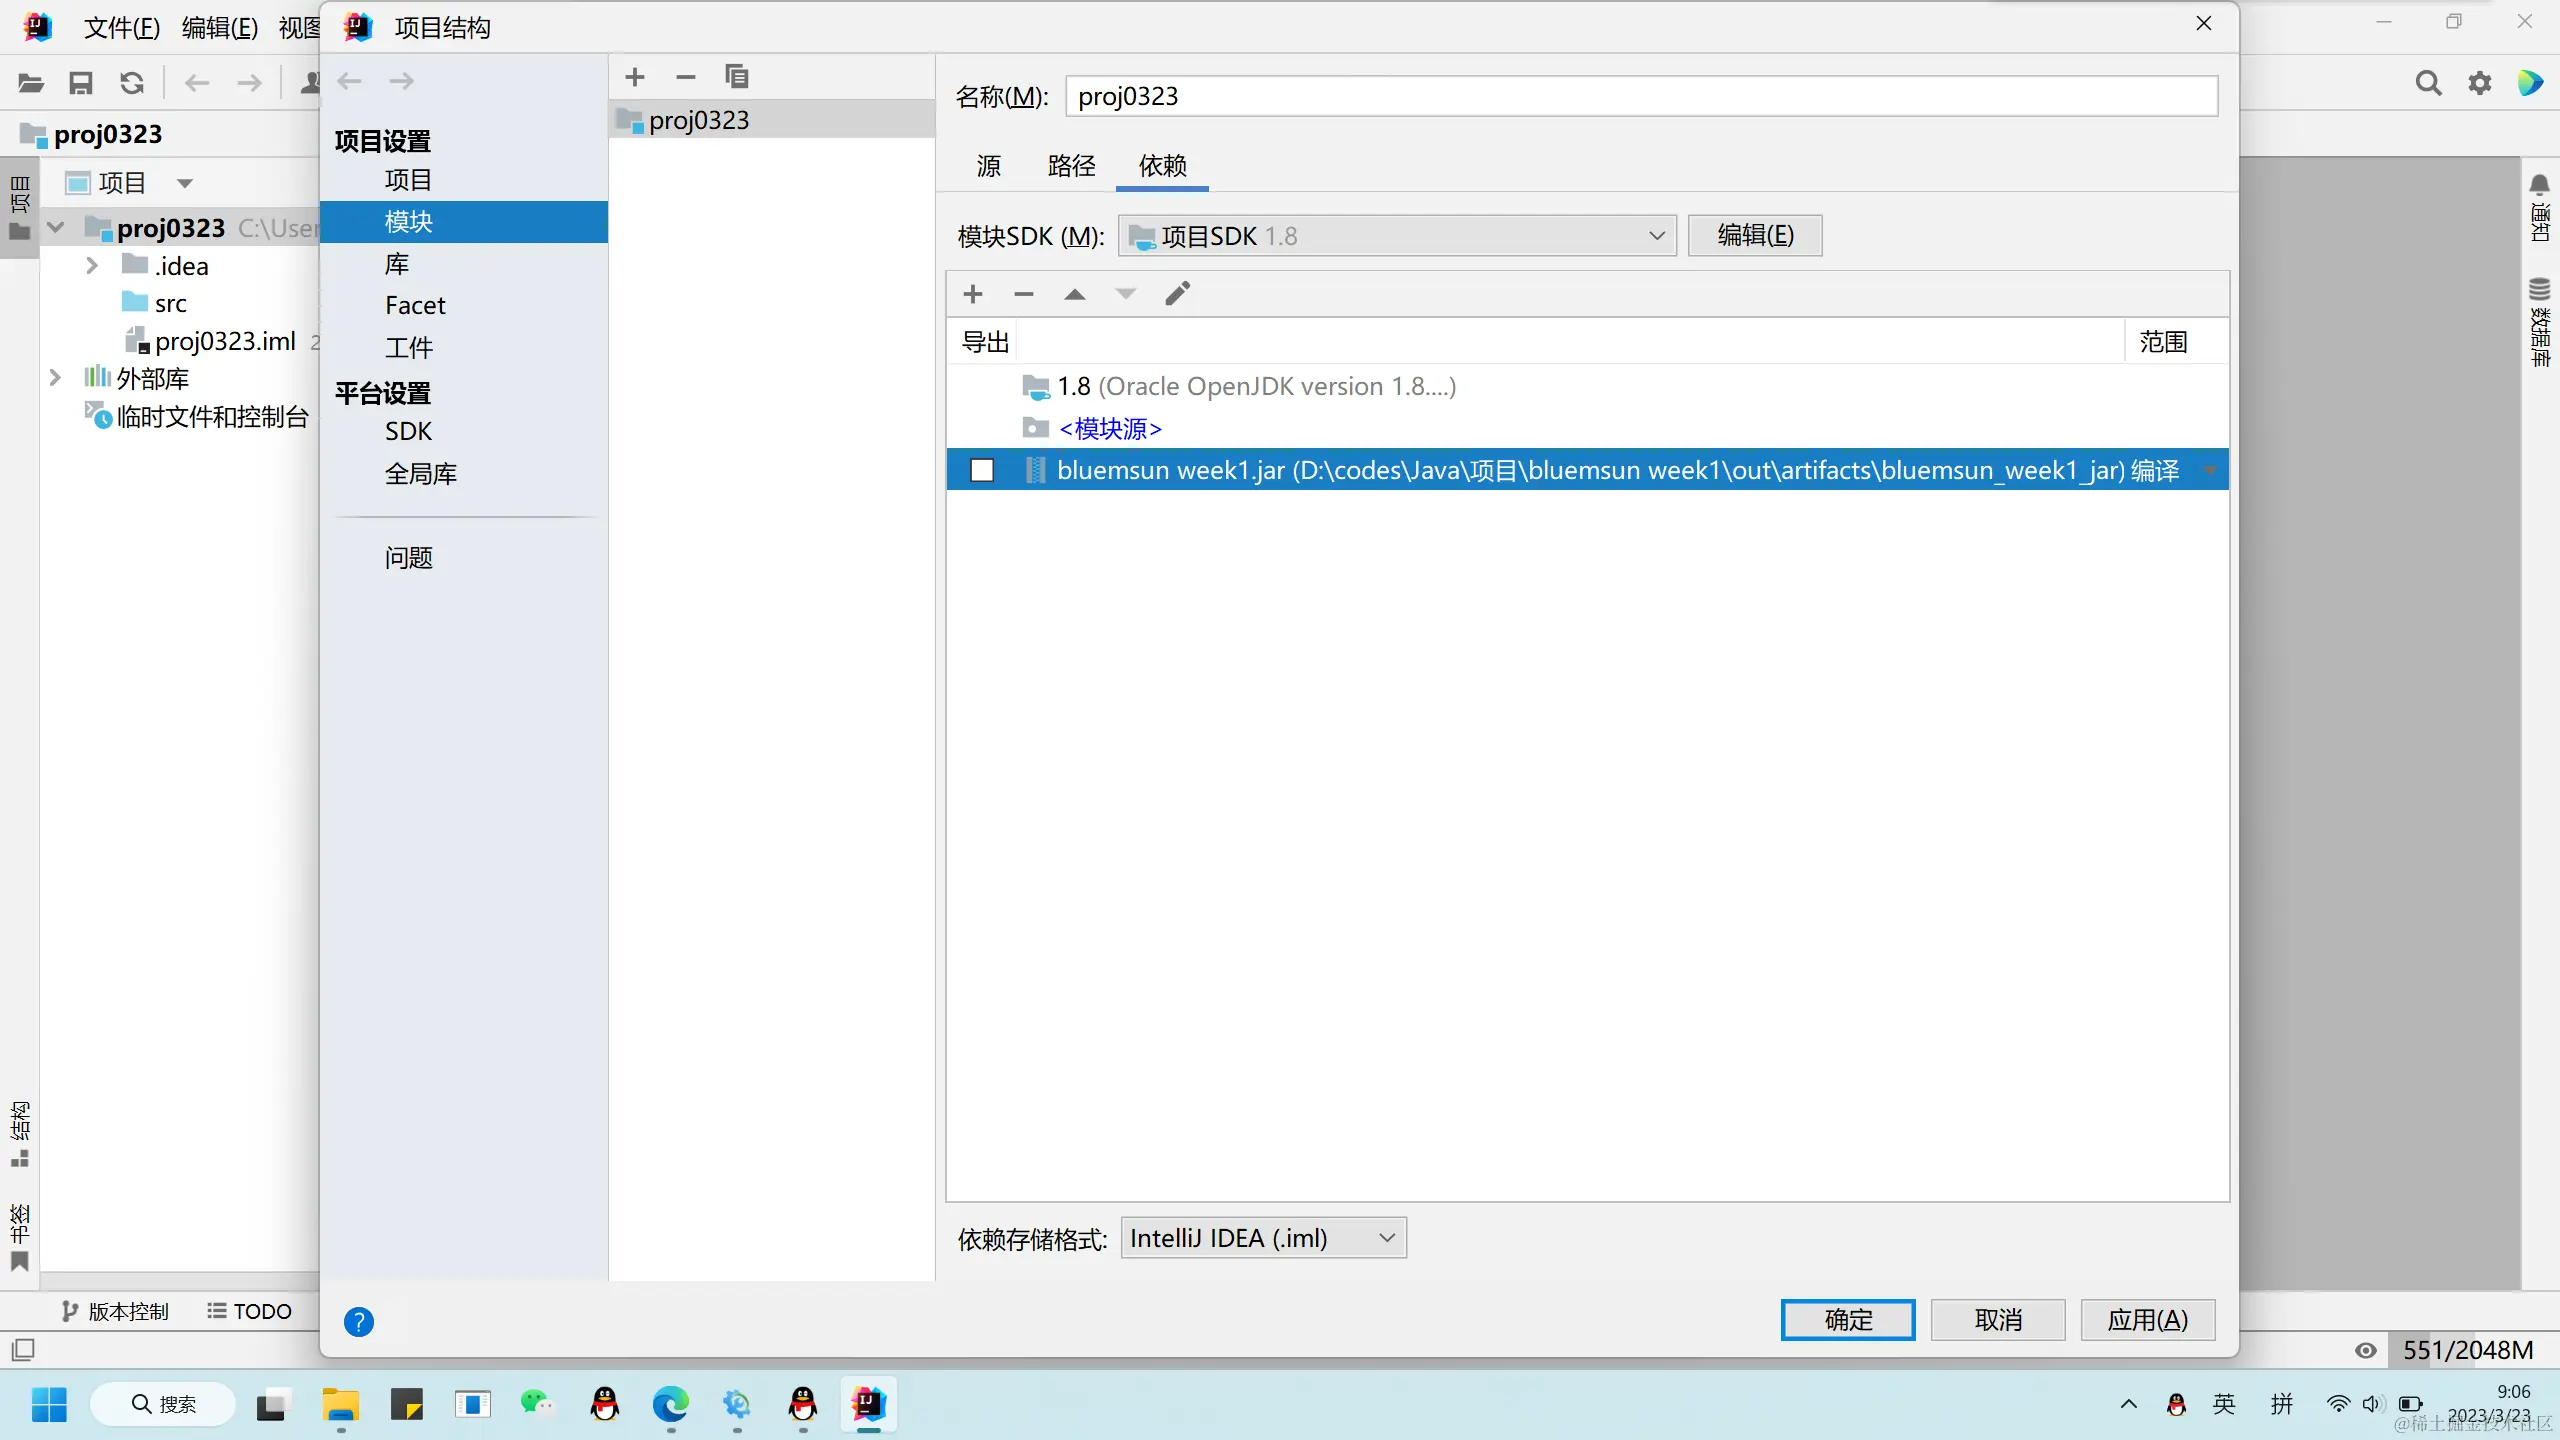Click the 应用(A) button

tap(2147, 1320)
